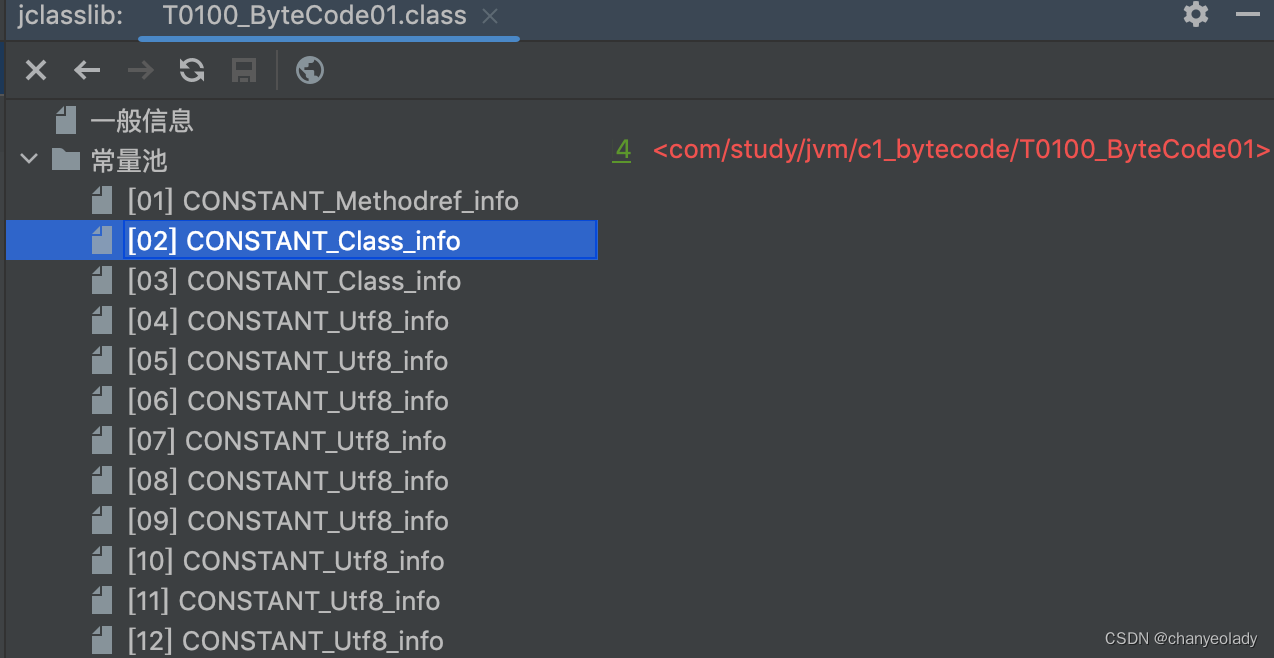Select the [05] CONSTANT_Utf8_info entry
The width and height of the screenshot is (1274, 658).
pos(287,360)
